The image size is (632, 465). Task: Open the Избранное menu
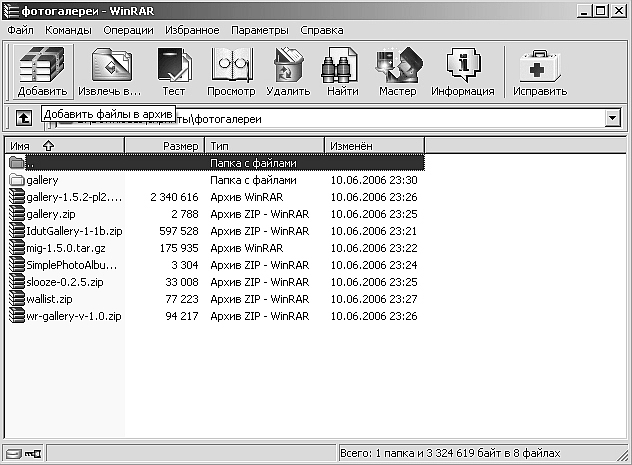click(192, 30)
